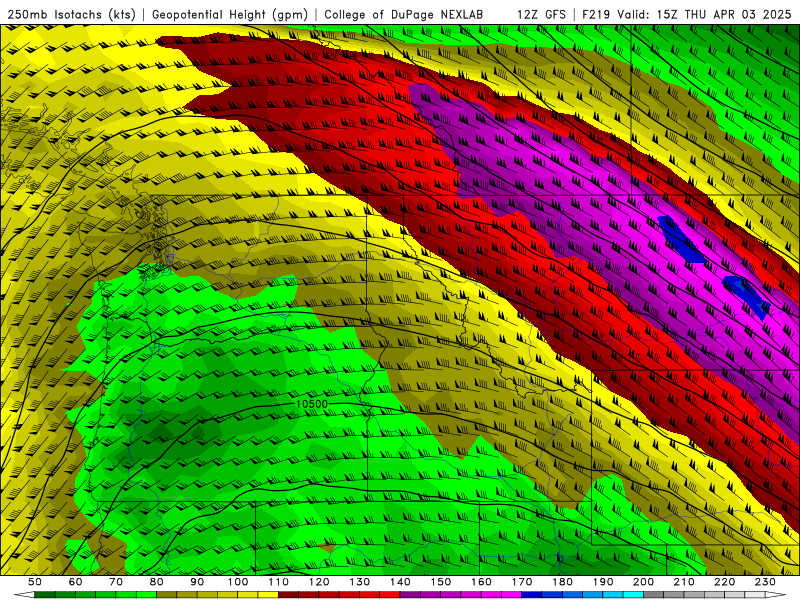The image size is (800, 600).
Task: Click the 60 knot legend label
Action: pos(76,582)
